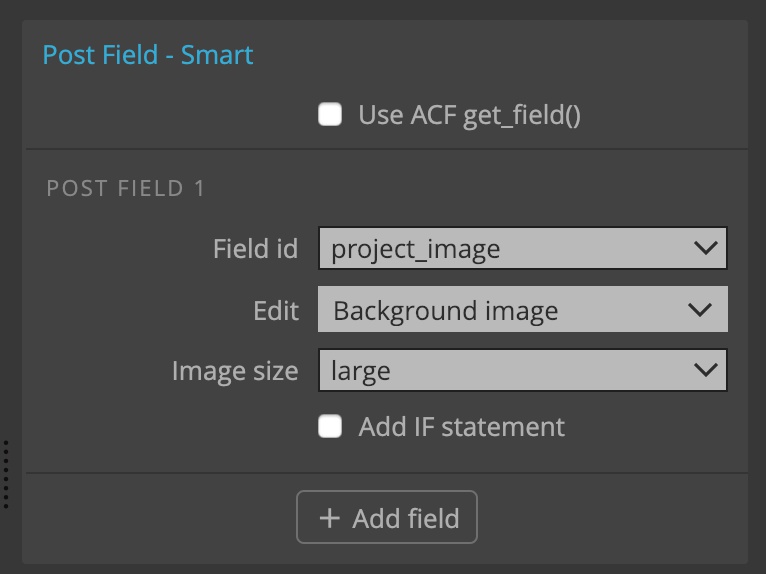Click the Add IF statement label text
This screenshot has width=766, height=574.
point(462,426)
